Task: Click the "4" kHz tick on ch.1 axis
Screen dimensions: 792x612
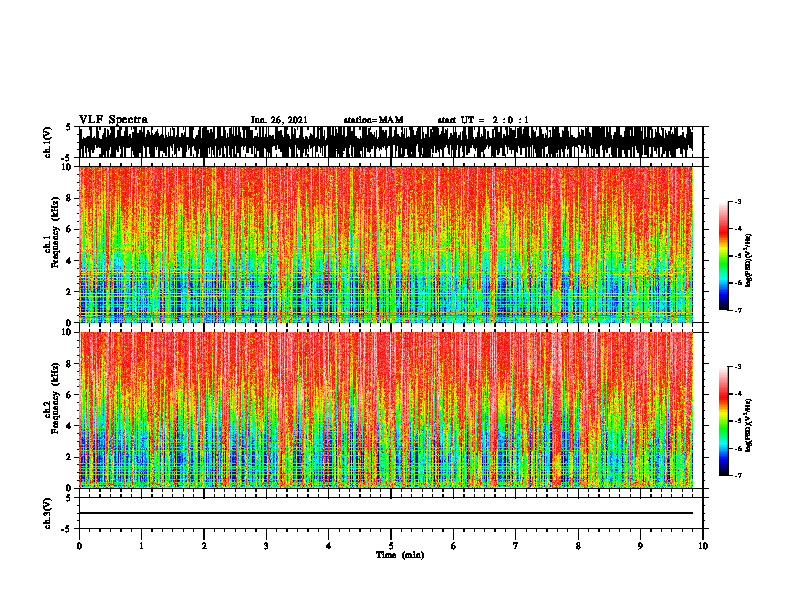Action: coord(71,261)
